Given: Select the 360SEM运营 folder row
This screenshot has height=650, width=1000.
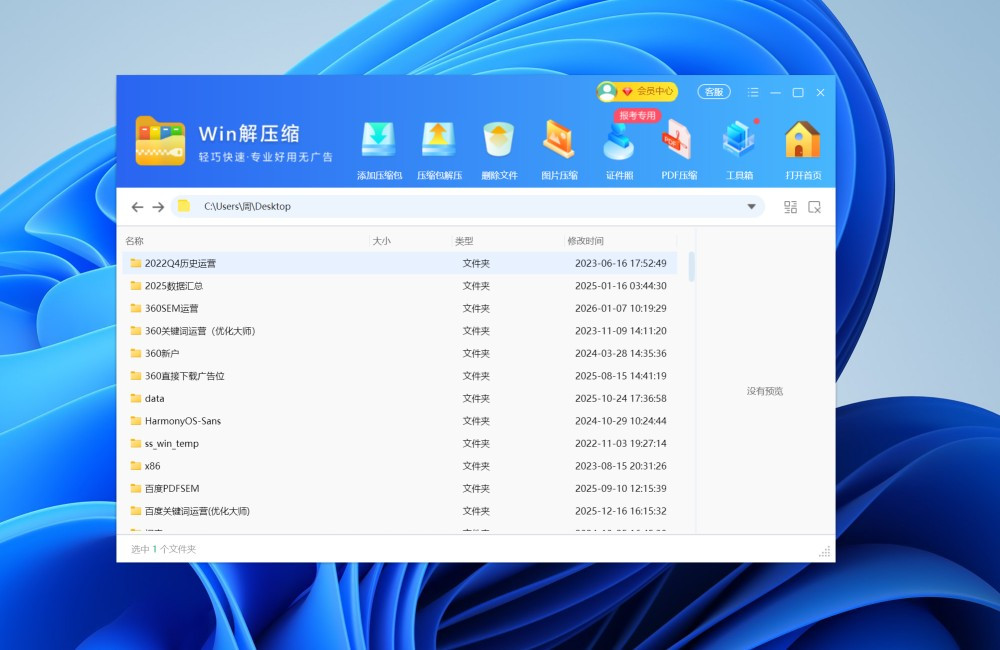Looking at the screenshot, I should tap(172, 308).
